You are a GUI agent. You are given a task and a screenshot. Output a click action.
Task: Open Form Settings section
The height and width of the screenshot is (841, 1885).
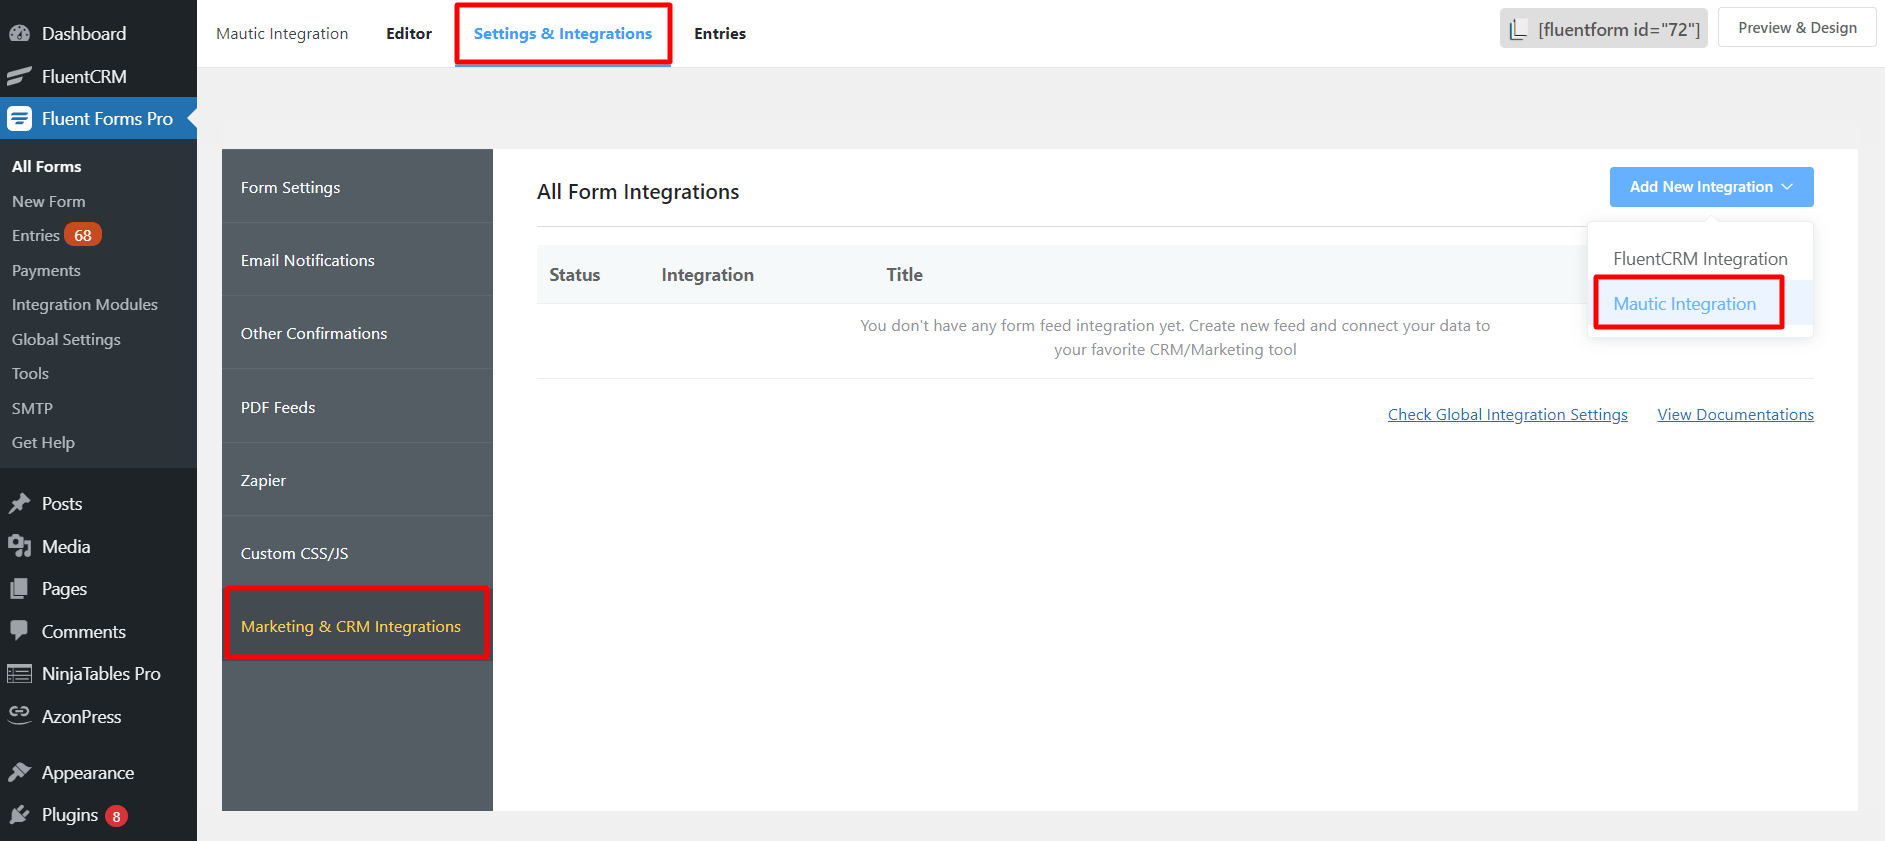tap(357, 187)
